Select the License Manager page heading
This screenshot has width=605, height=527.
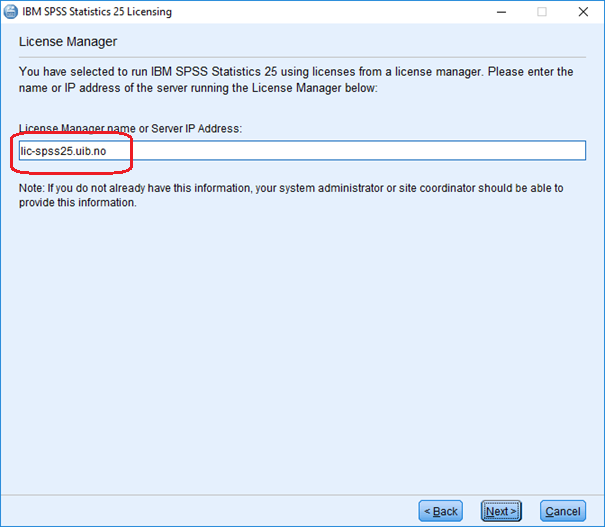point(68,42)
